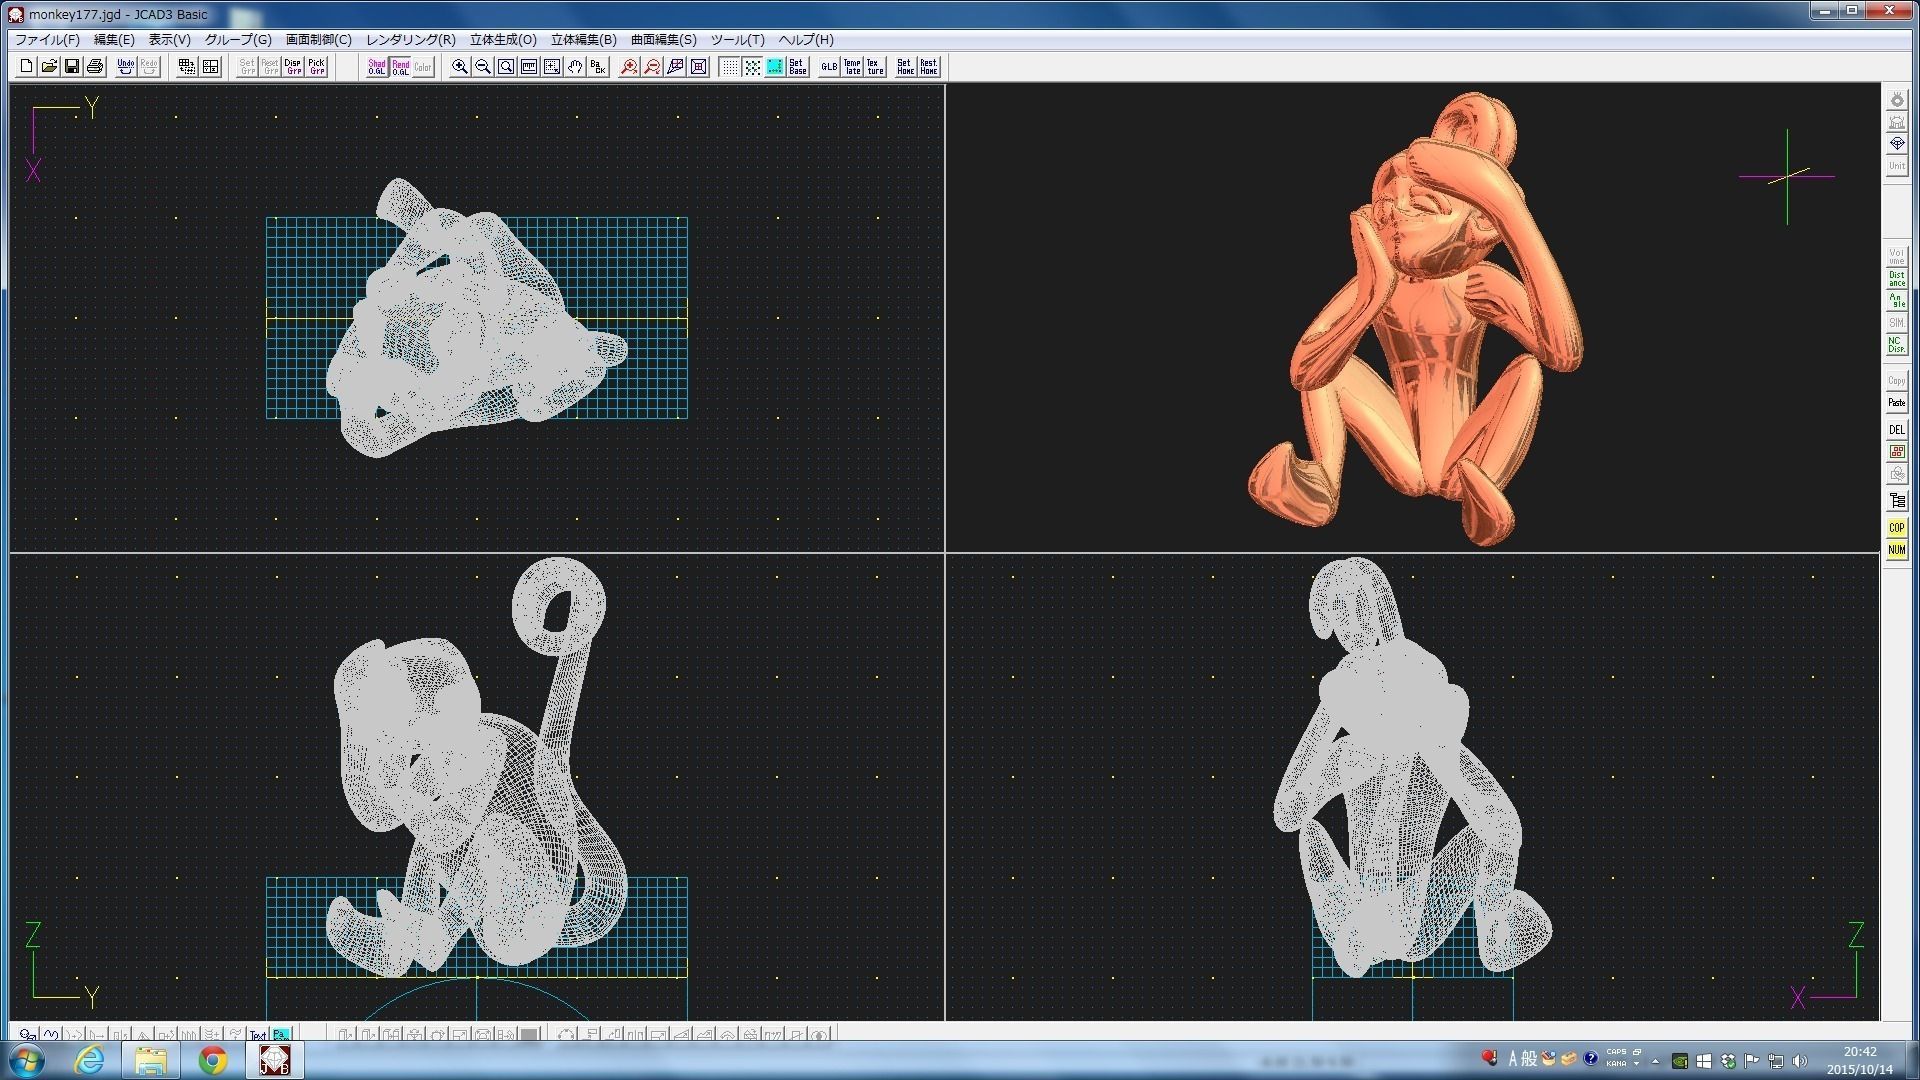Open the 曲面編集(S) menu
This screenshot has height=1080, width=1920.
tap(663, 40)
